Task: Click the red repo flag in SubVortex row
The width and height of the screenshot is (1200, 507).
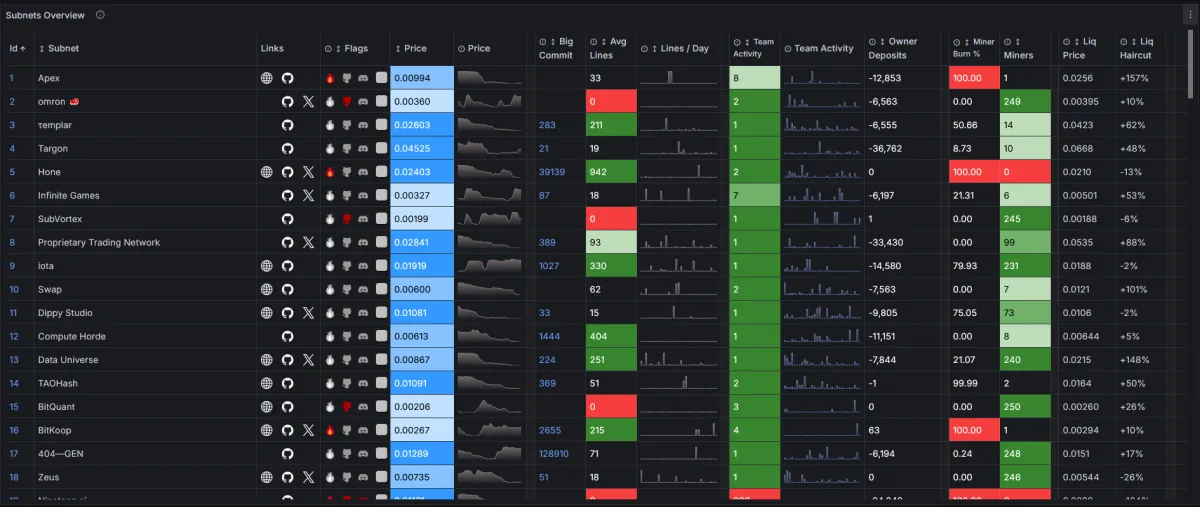Action: click(x=347, y=219)
